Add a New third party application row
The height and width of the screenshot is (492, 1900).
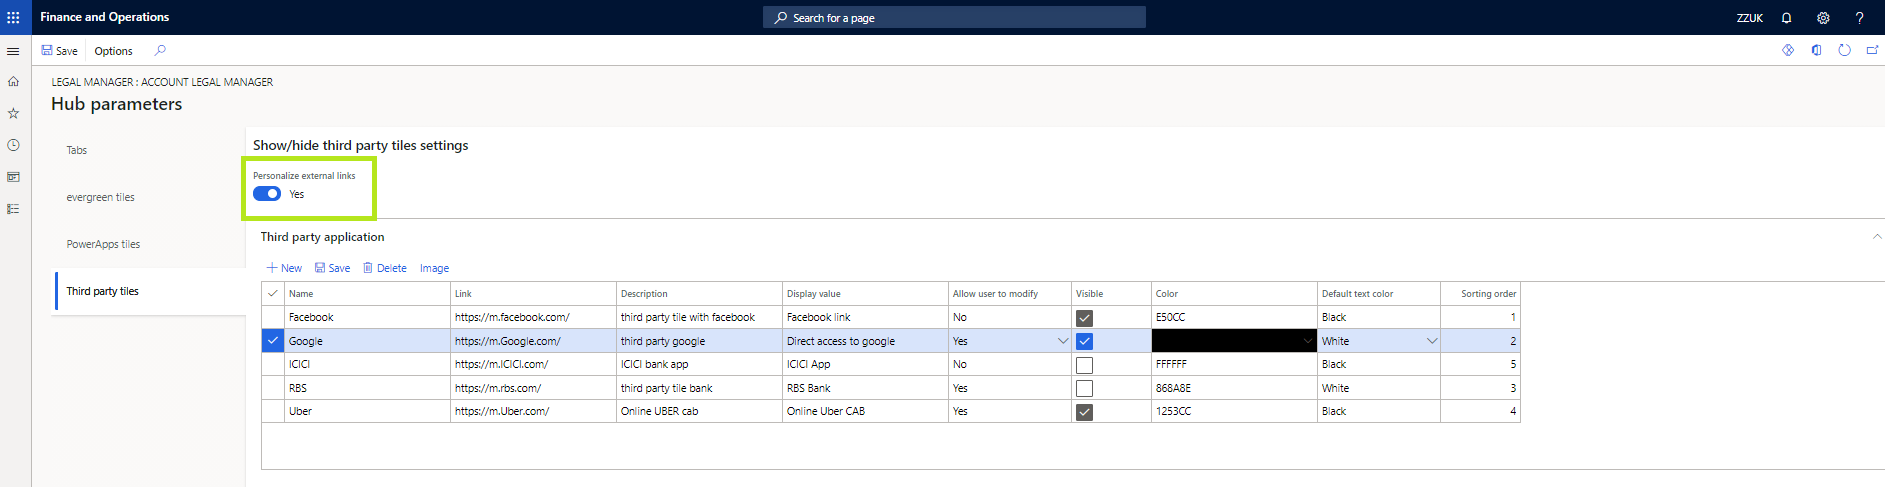284,268
